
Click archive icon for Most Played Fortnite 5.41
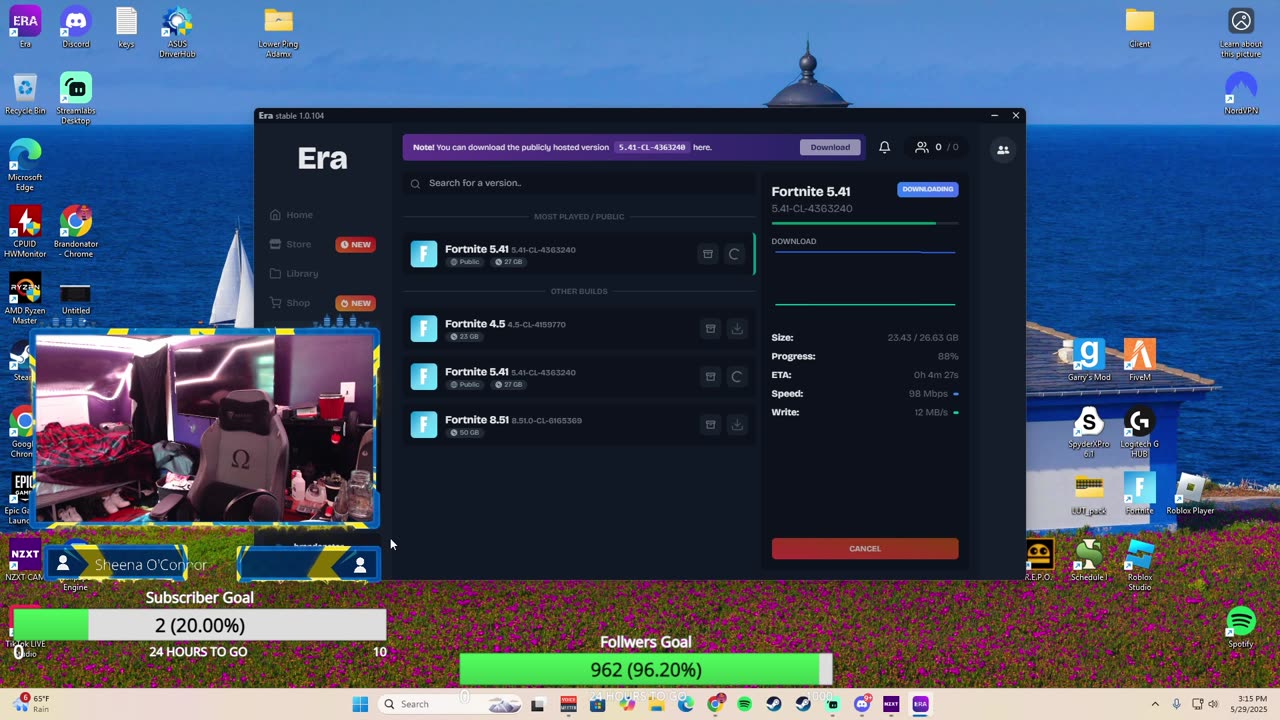707,254
